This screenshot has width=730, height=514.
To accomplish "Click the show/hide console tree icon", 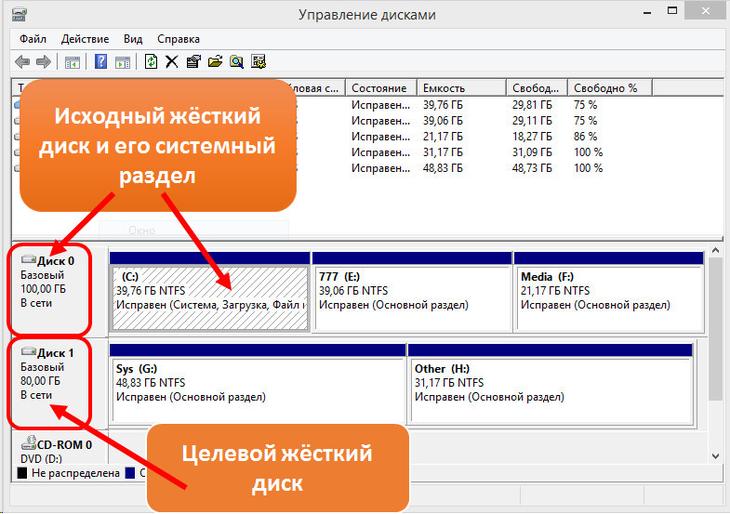I will click(x=72, y=62).
